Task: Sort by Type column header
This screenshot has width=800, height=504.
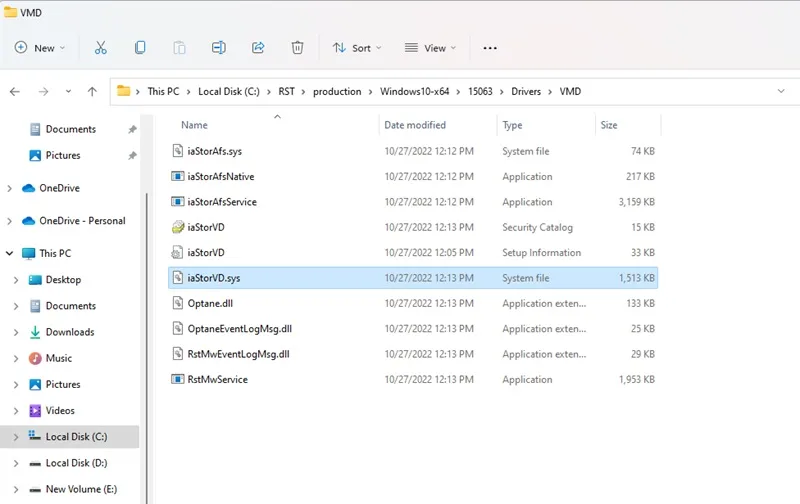Action: click(x=512, y=125)
